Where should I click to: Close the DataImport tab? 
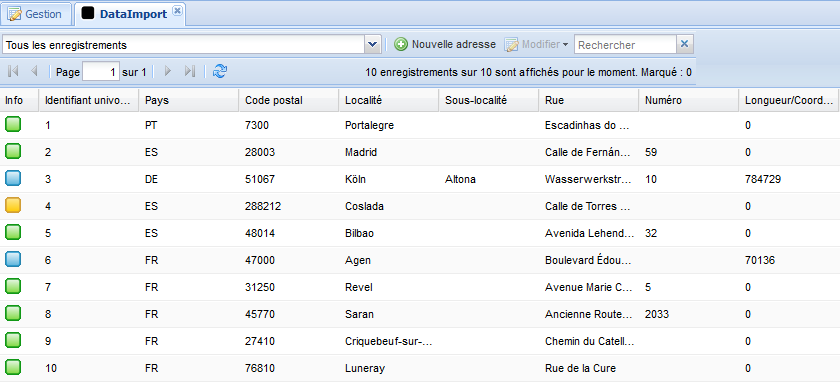click(178, 10)
